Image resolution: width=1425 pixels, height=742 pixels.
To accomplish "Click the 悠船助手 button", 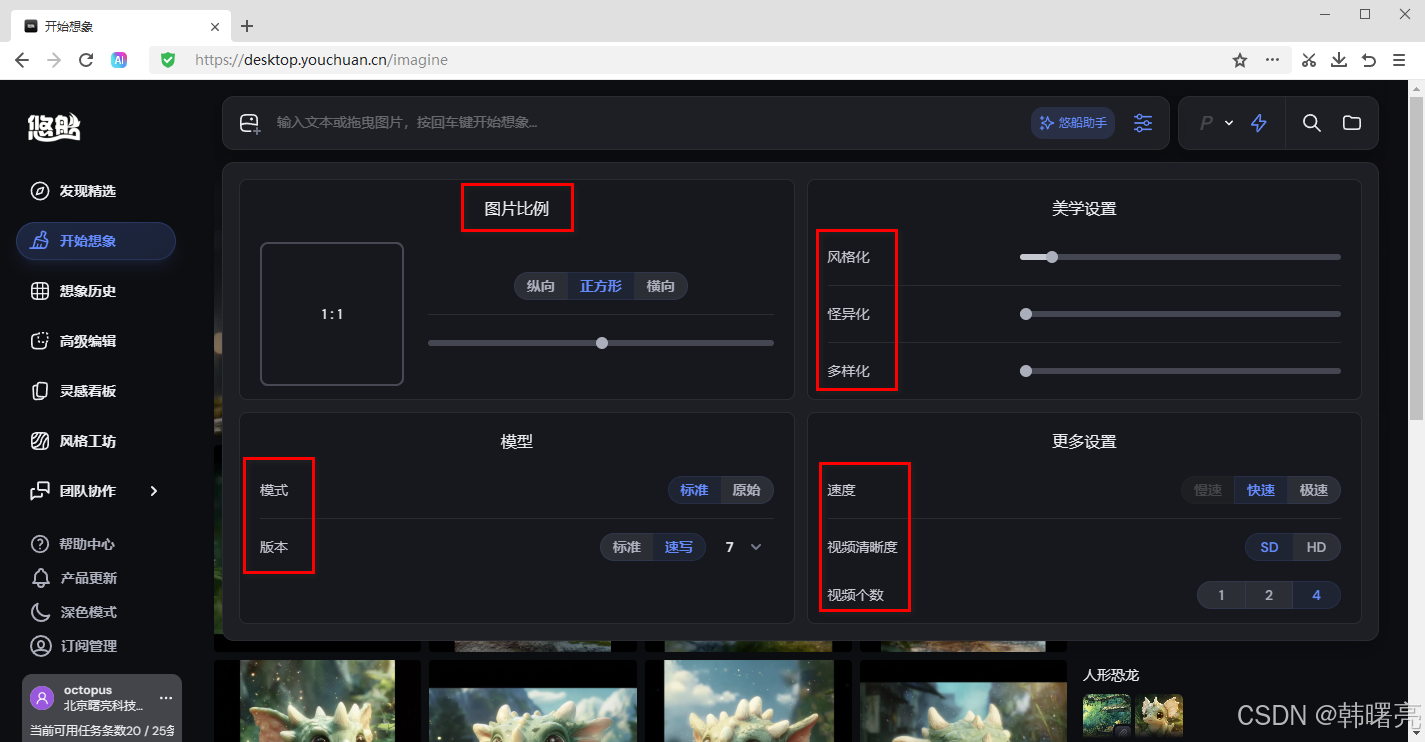I will pyautogui.click(x=1073, y=123).
